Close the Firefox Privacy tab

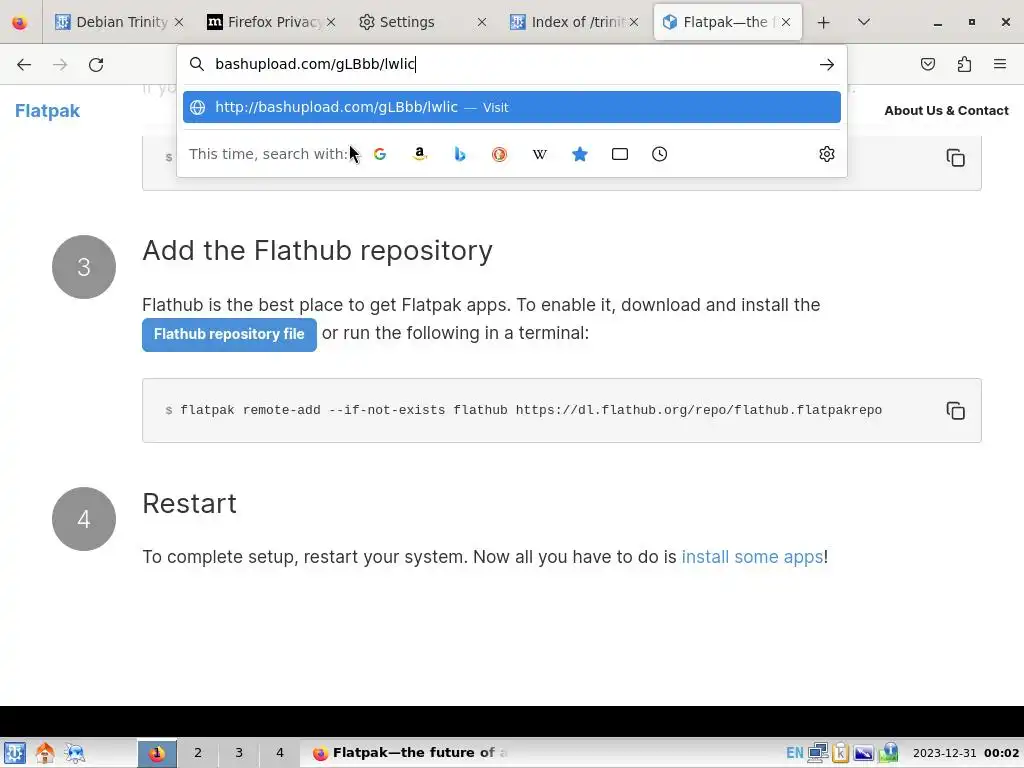coord(330,22)
